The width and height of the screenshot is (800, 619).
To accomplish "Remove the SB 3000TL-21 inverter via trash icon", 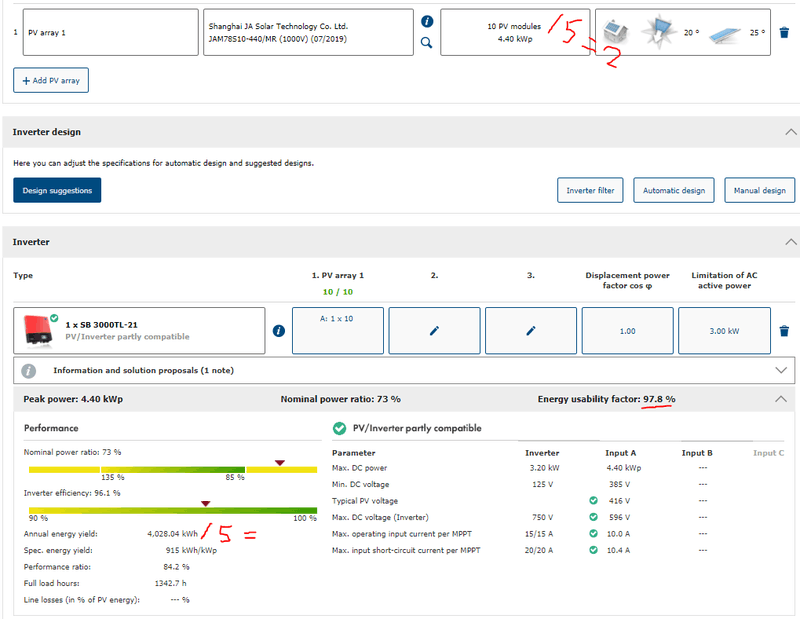I will pos(783,331).
